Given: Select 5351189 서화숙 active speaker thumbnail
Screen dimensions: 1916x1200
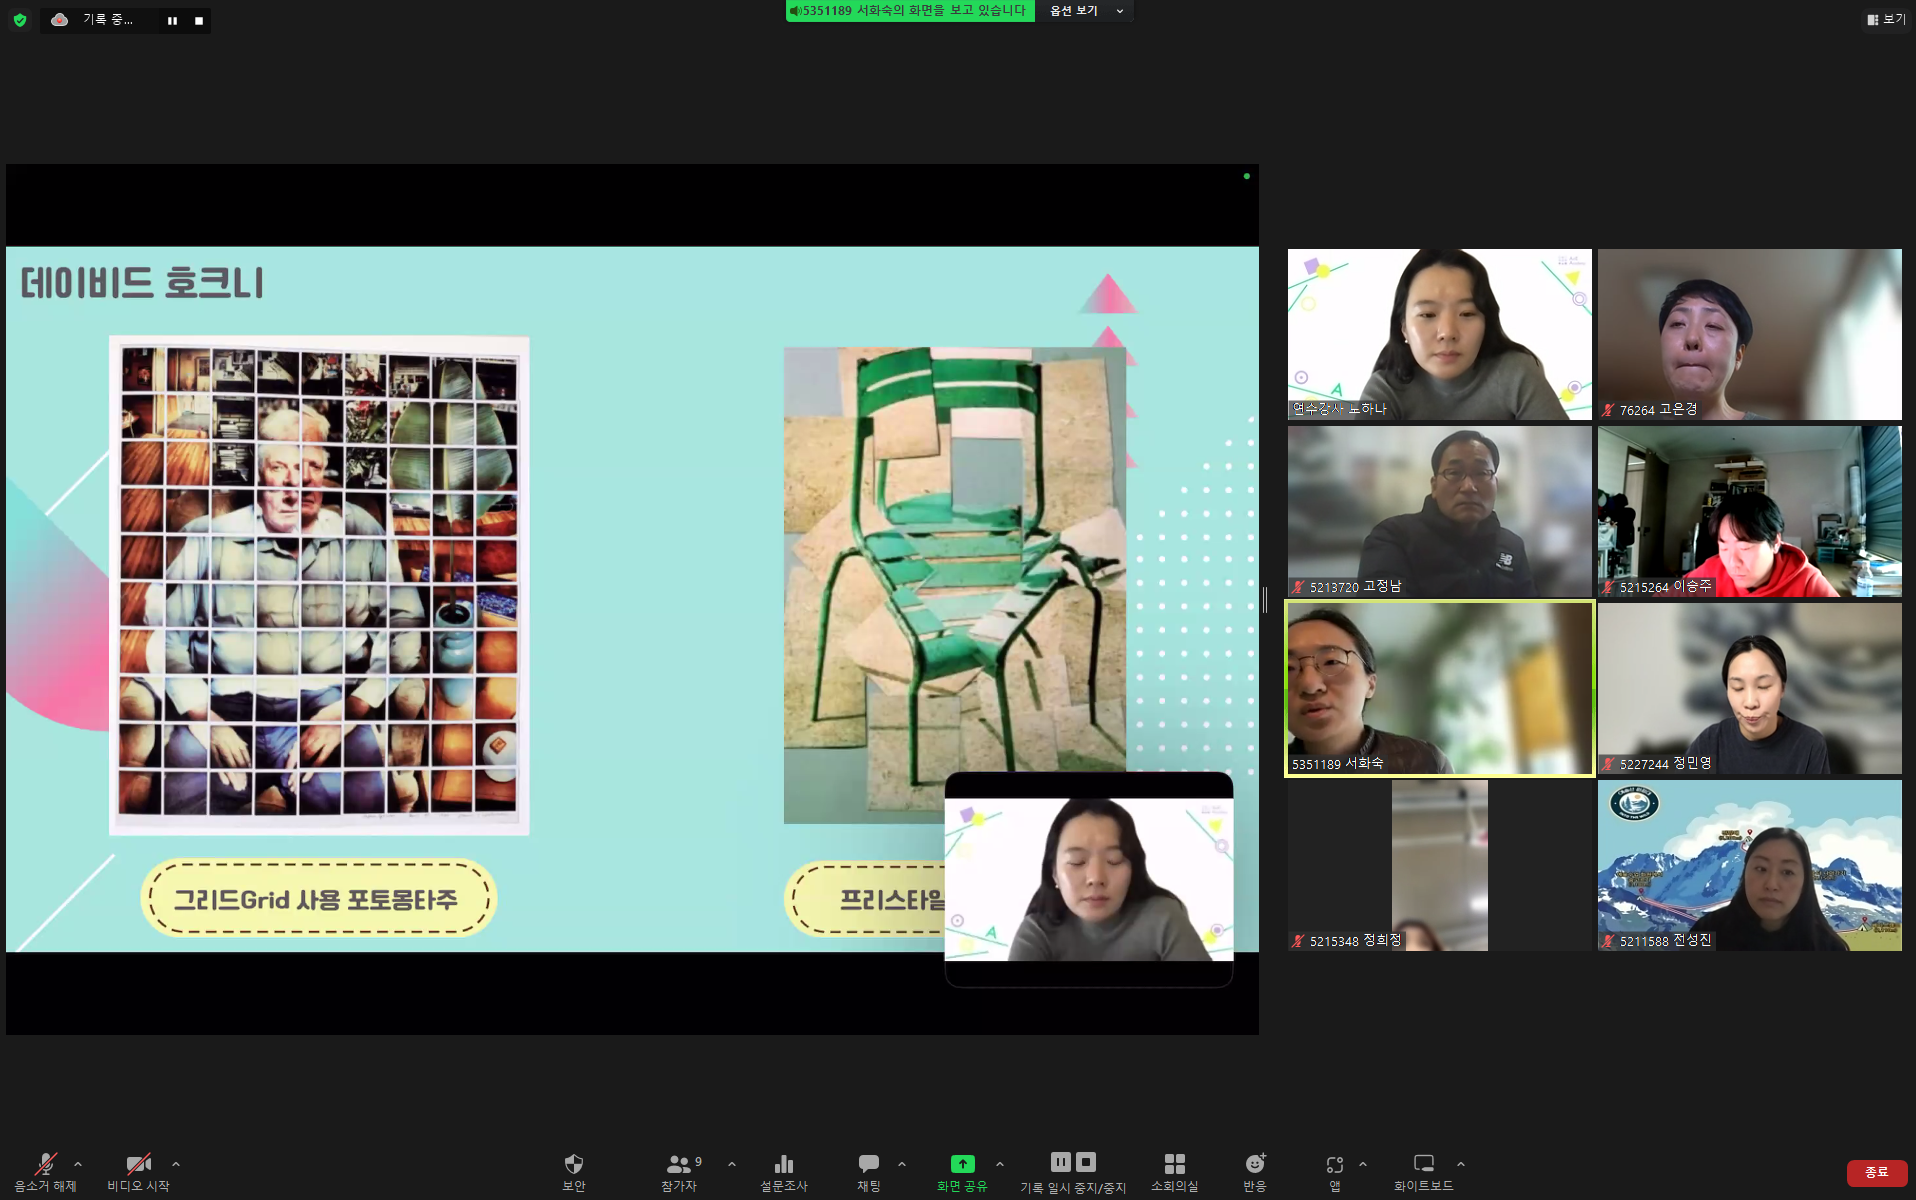Looking at the screenshot, I should (1439, 688).
